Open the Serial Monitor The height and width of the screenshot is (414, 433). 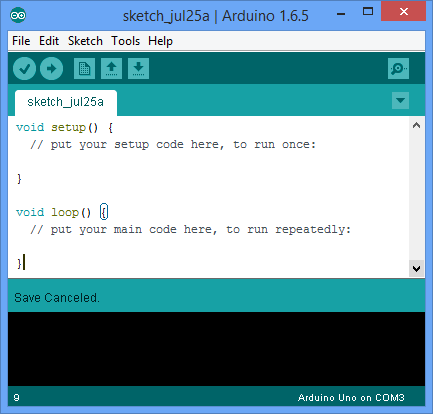(398, 69)
